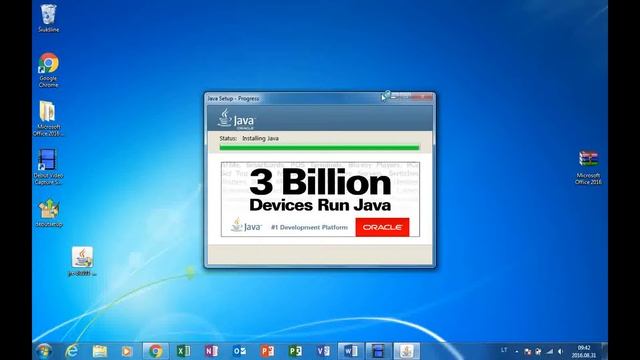The width and height of the screenshot is (640, 360).
Task: Switch to Word in the taskbar
Action: [351, 351]
